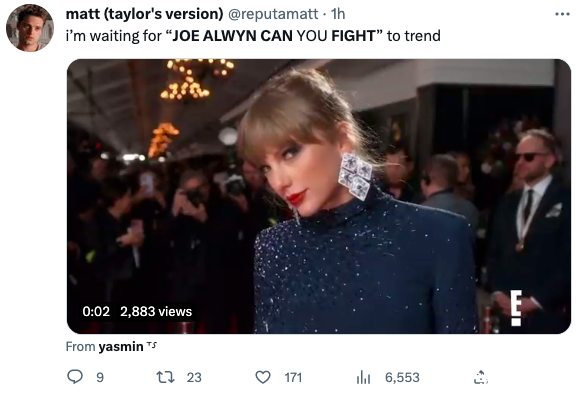Click the 6,553 view count
Image resolution: width=582 pixels, height=394 pixels.
coord(402,378)
